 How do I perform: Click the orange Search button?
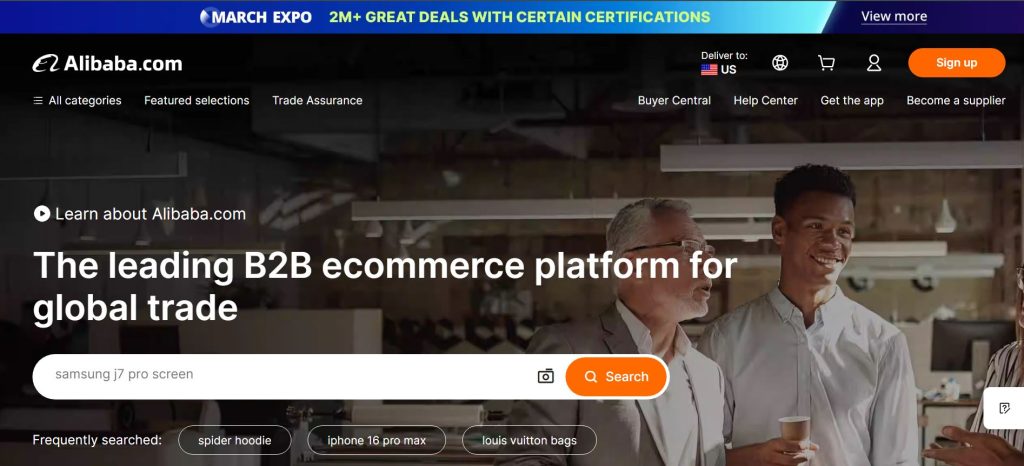[x=616, y=377]
